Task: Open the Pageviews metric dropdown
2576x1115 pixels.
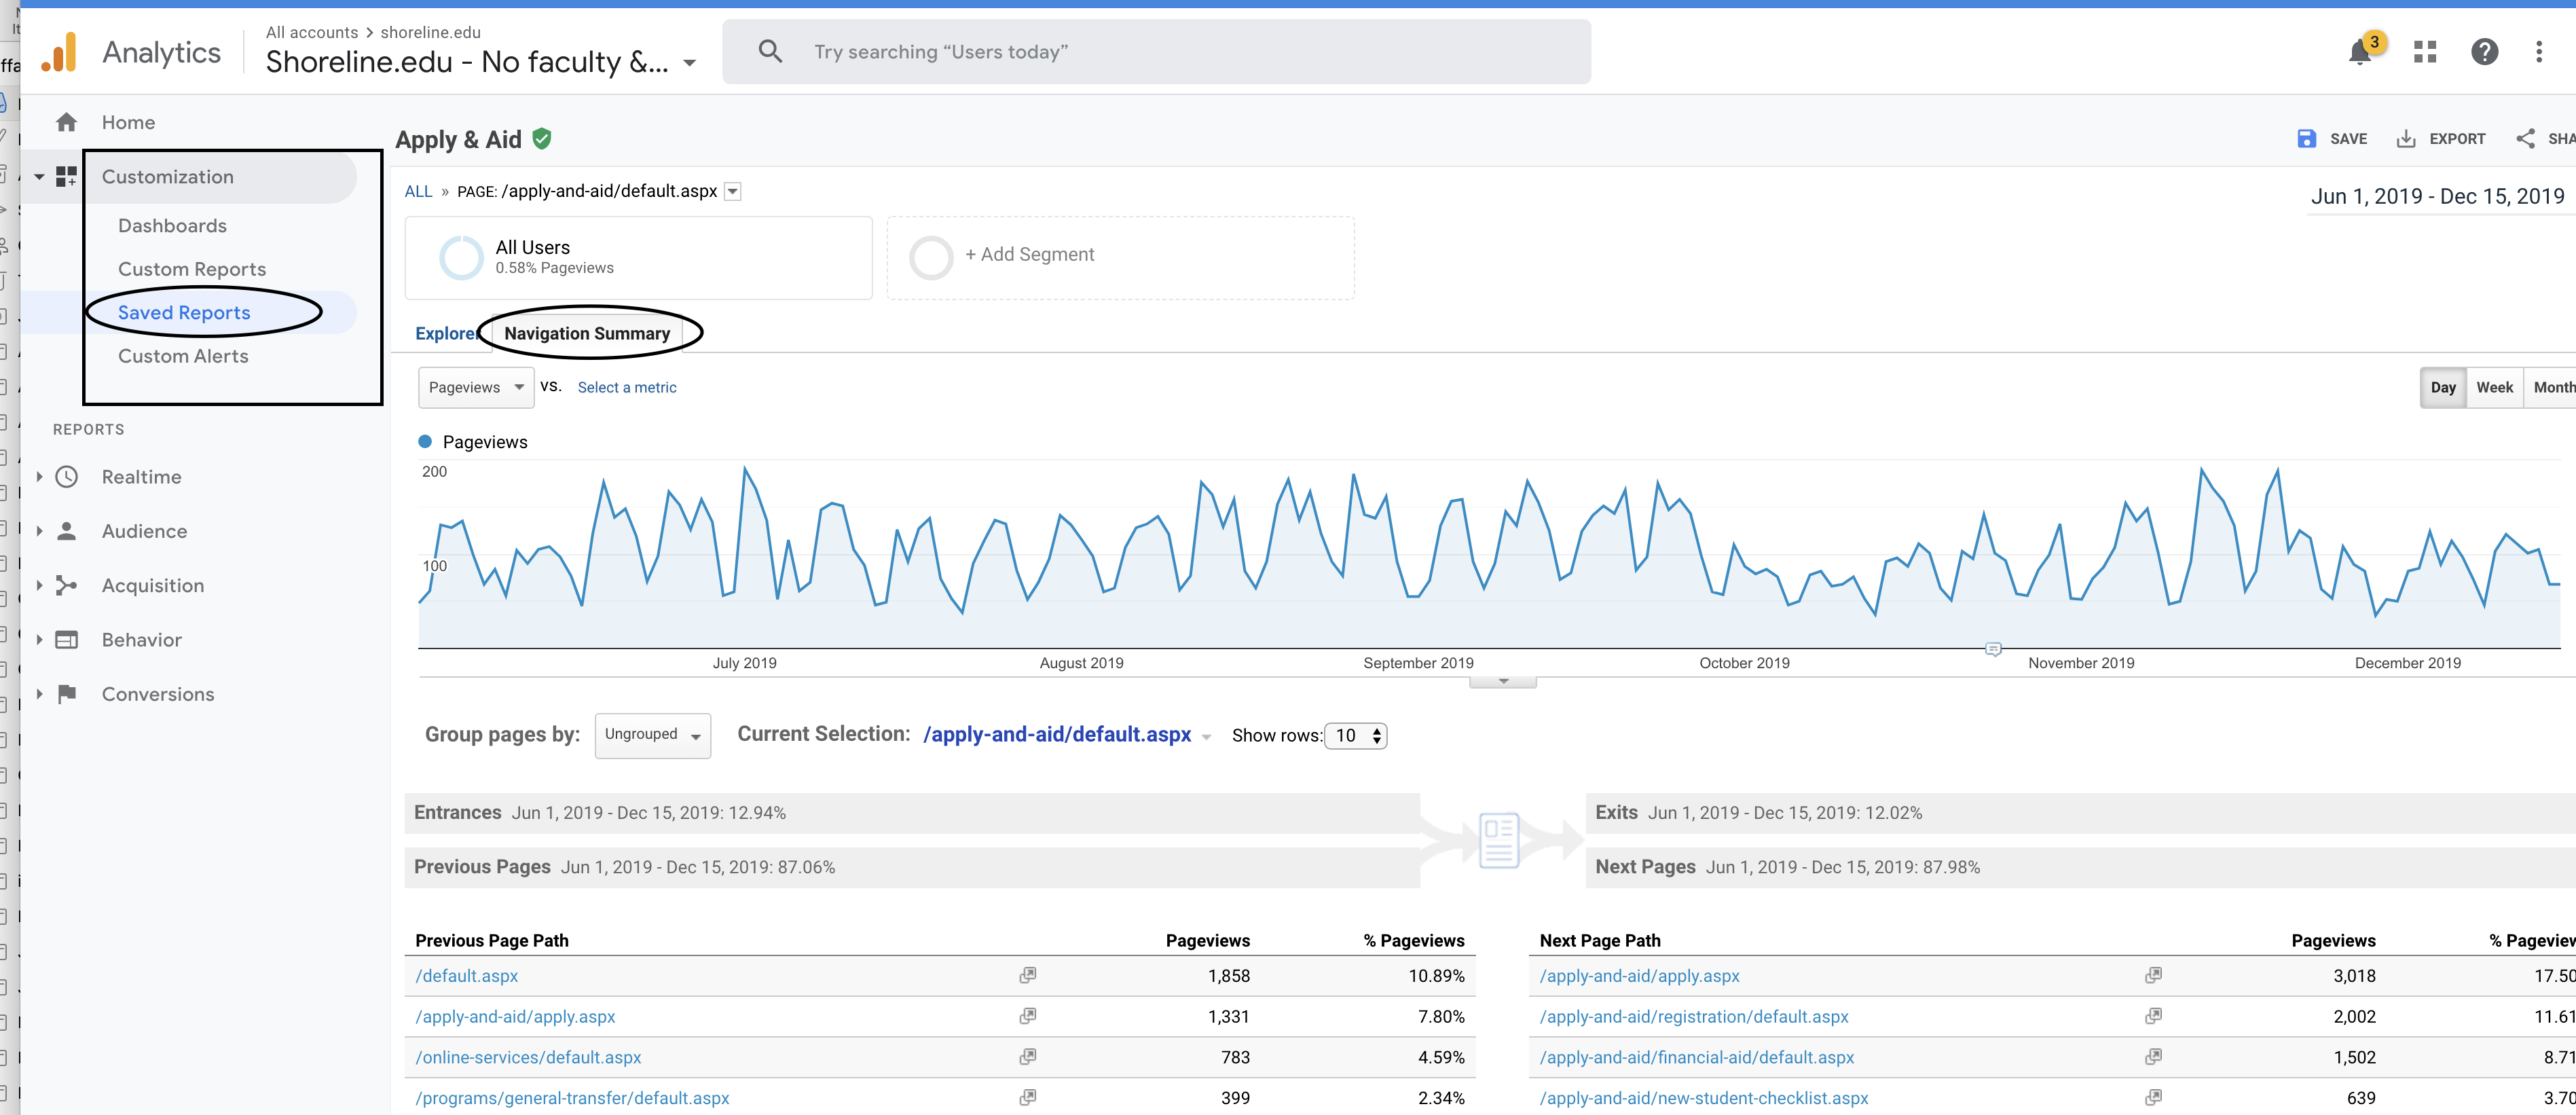Action: 476,388
